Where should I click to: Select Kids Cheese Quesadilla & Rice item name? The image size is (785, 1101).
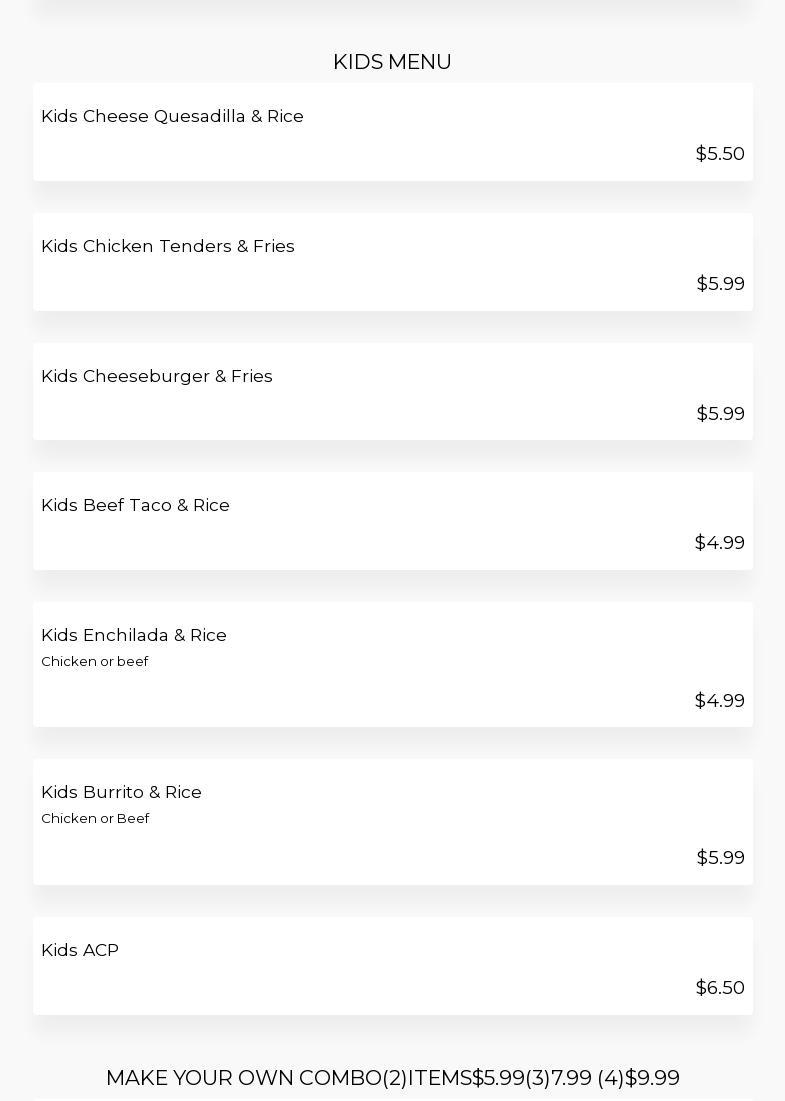[172, 116]
